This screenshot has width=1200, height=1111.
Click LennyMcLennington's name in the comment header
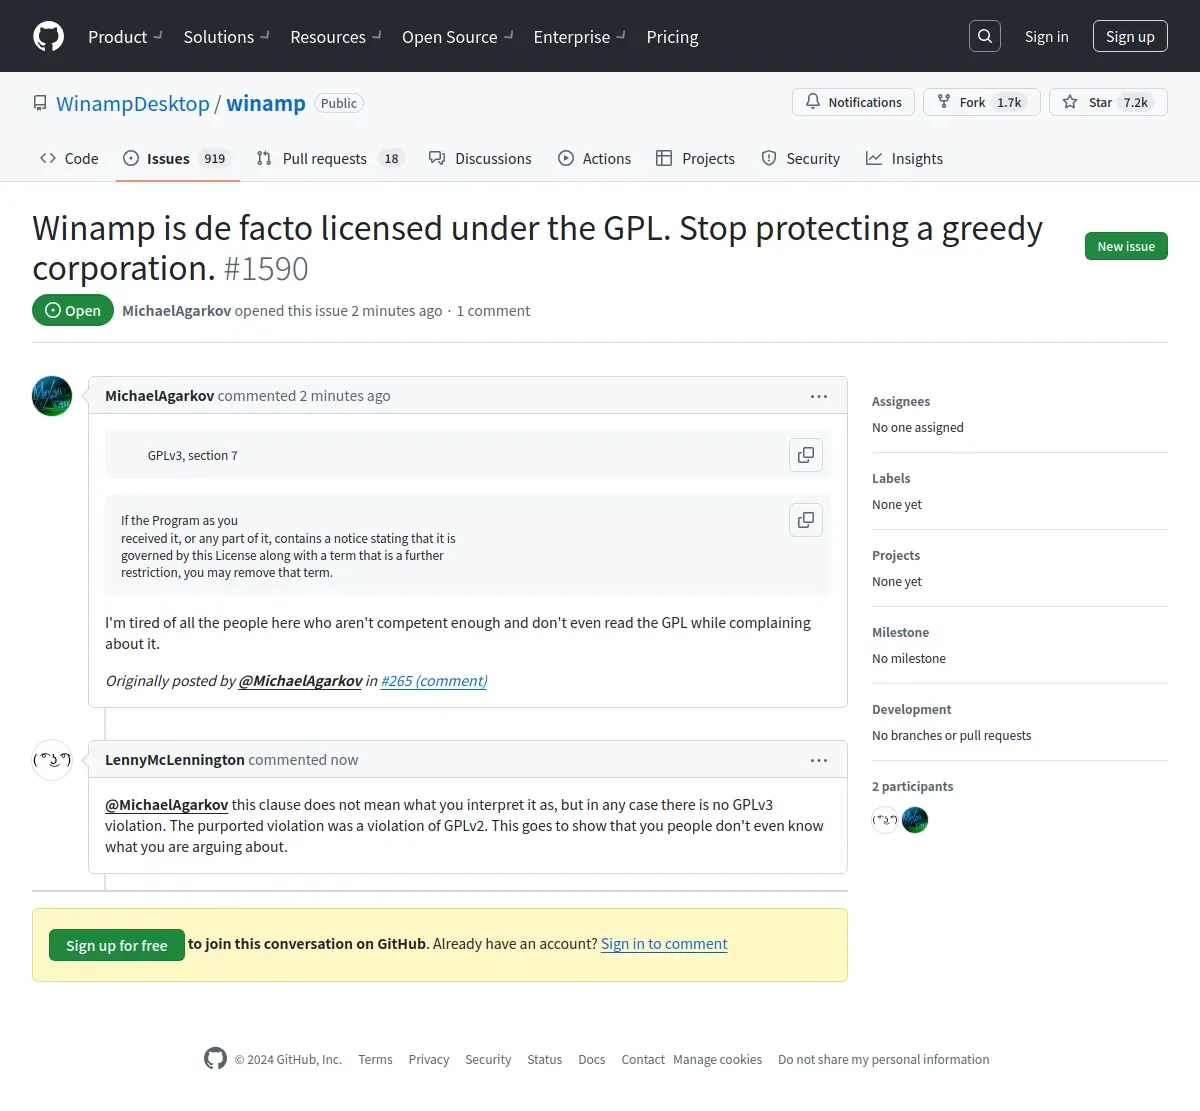[175, 760]
